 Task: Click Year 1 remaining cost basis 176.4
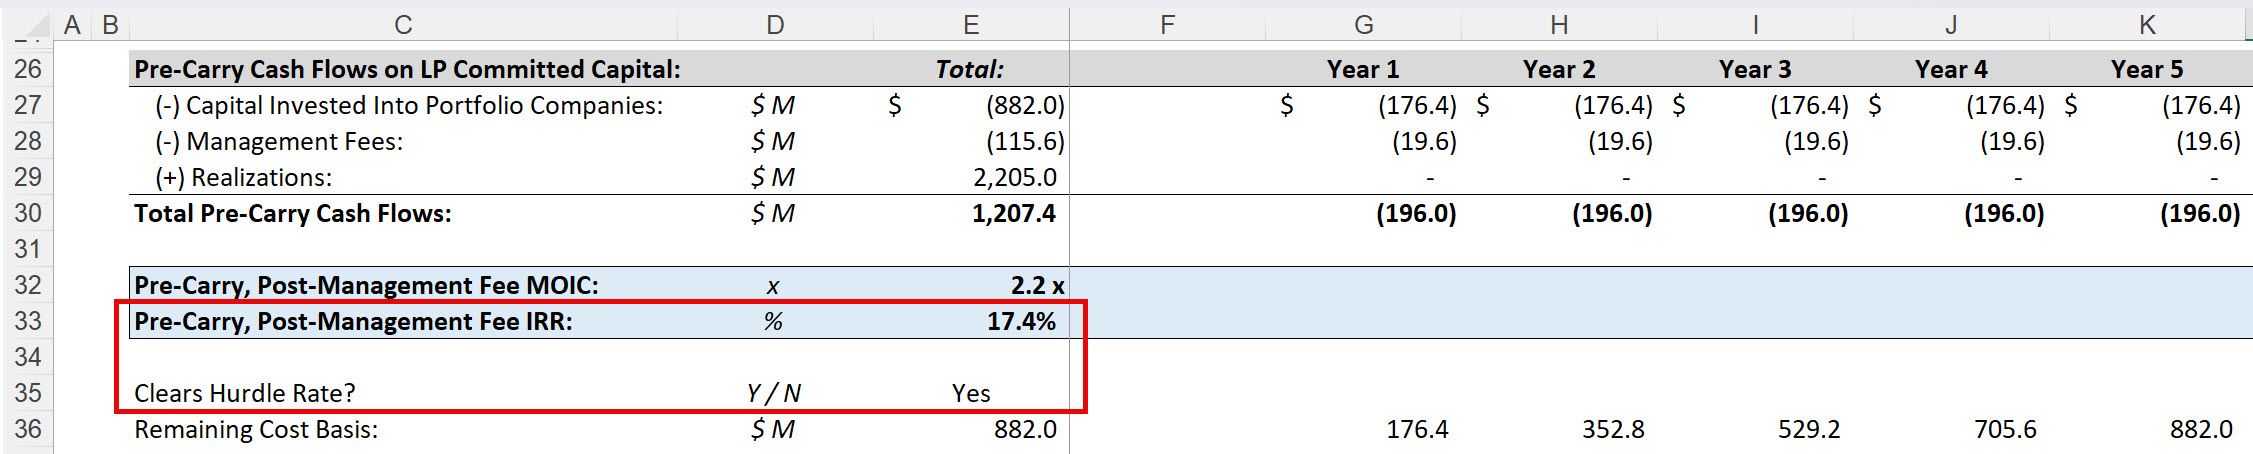point(1417,429)
